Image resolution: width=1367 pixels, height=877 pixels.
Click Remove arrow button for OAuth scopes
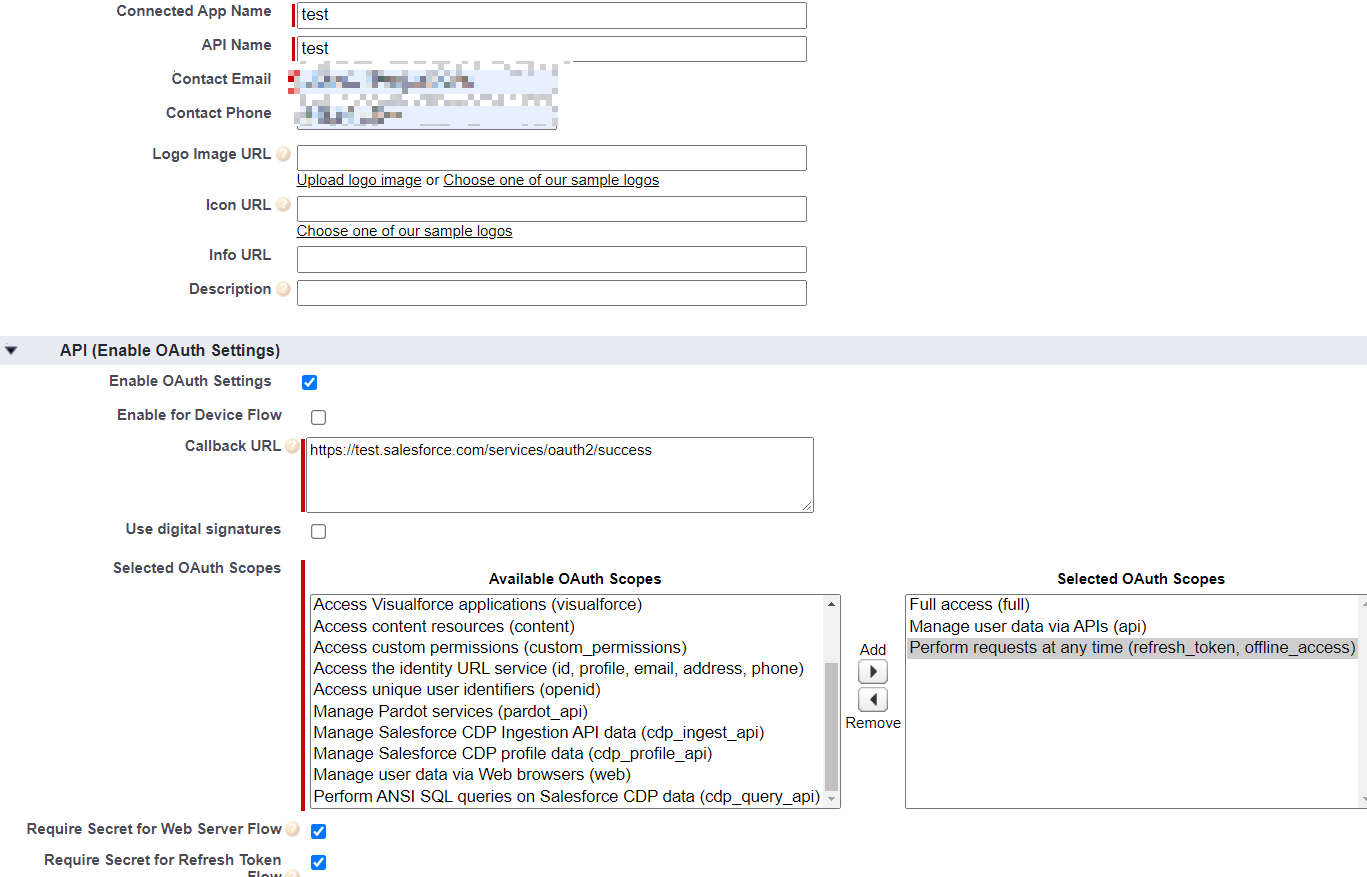[x=873, y=700]
